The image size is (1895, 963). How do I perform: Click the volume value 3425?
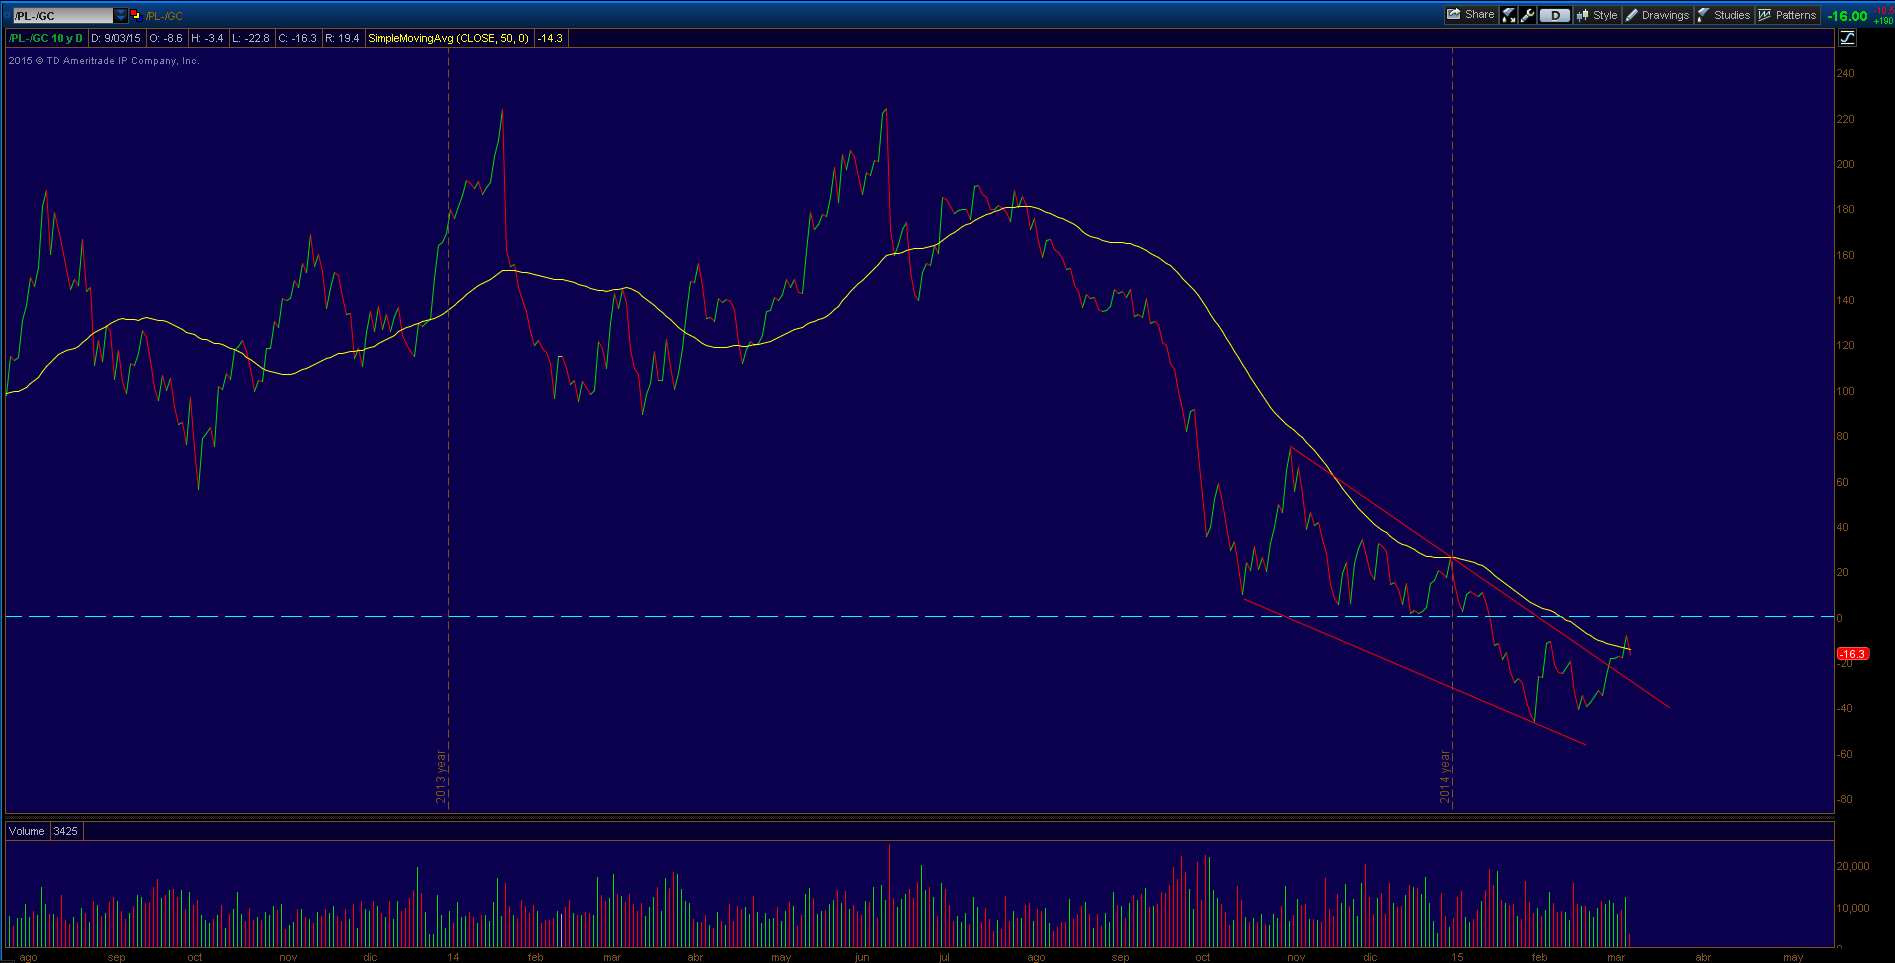tap(66, 831)
